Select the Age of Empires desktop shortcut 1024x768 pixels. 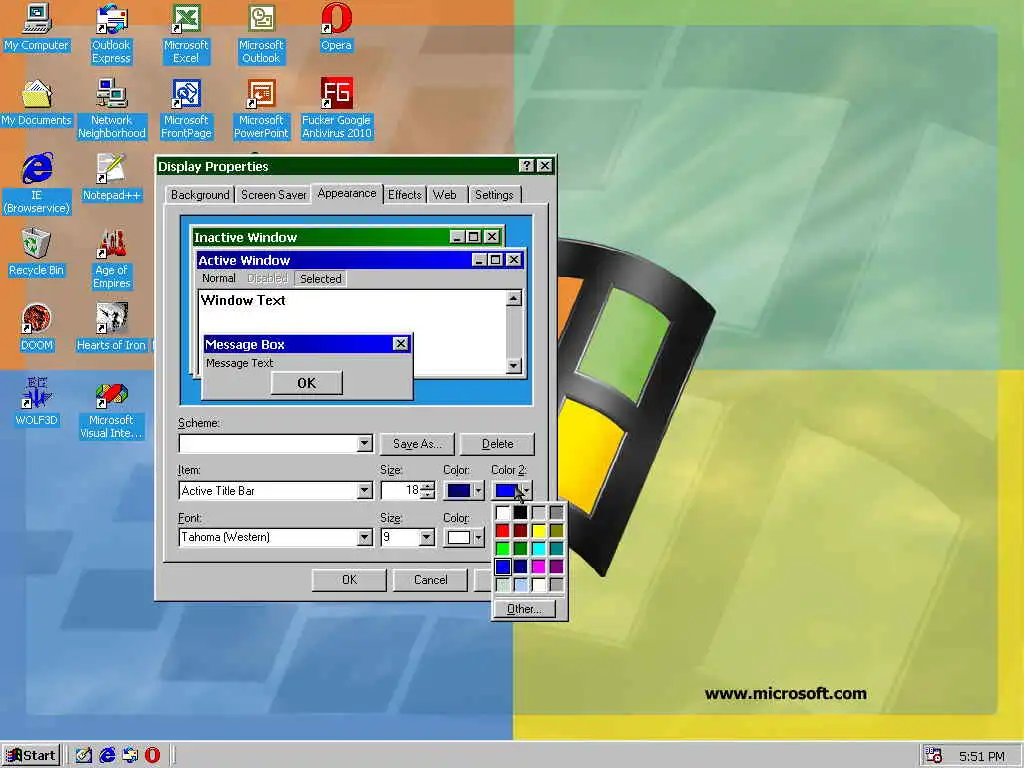click(112, 259)
